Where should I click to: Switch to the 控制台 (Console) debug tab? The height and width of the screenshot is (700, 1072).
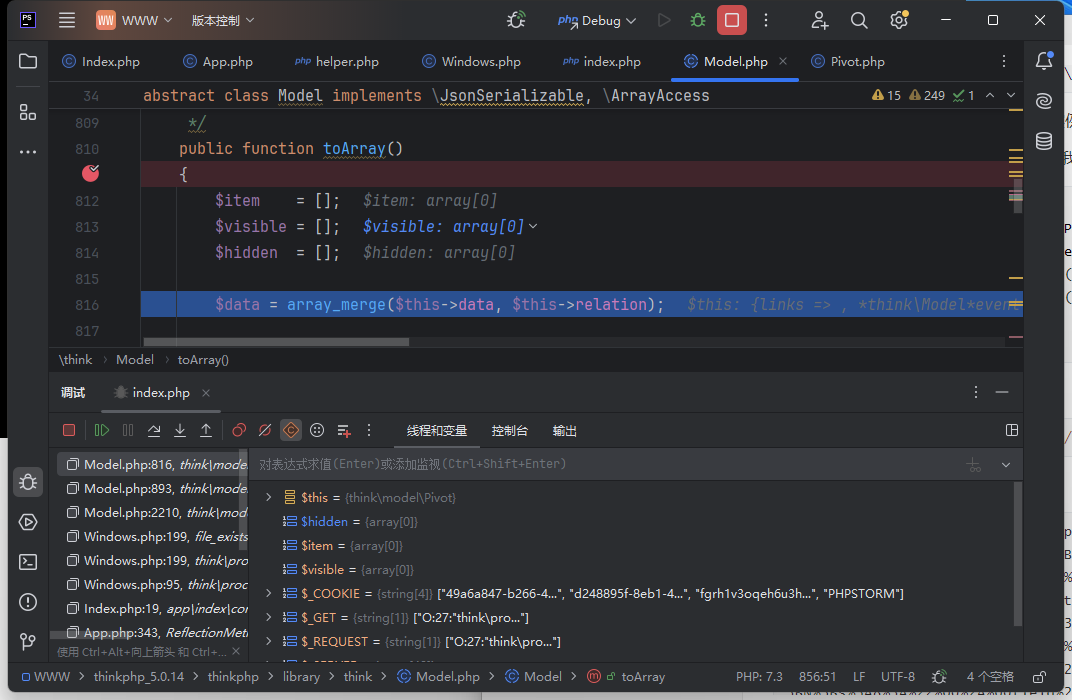pyautogui.click(x=509, y=431)
